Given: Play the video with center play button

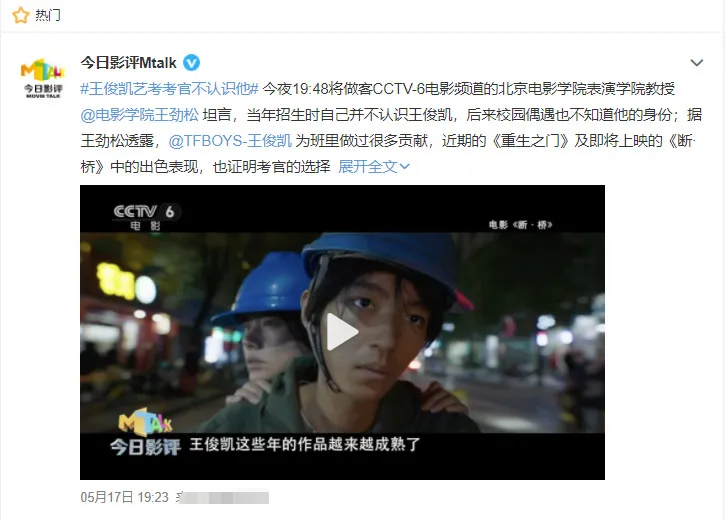Looking at the screenshot, I should [x=342, y=332].
